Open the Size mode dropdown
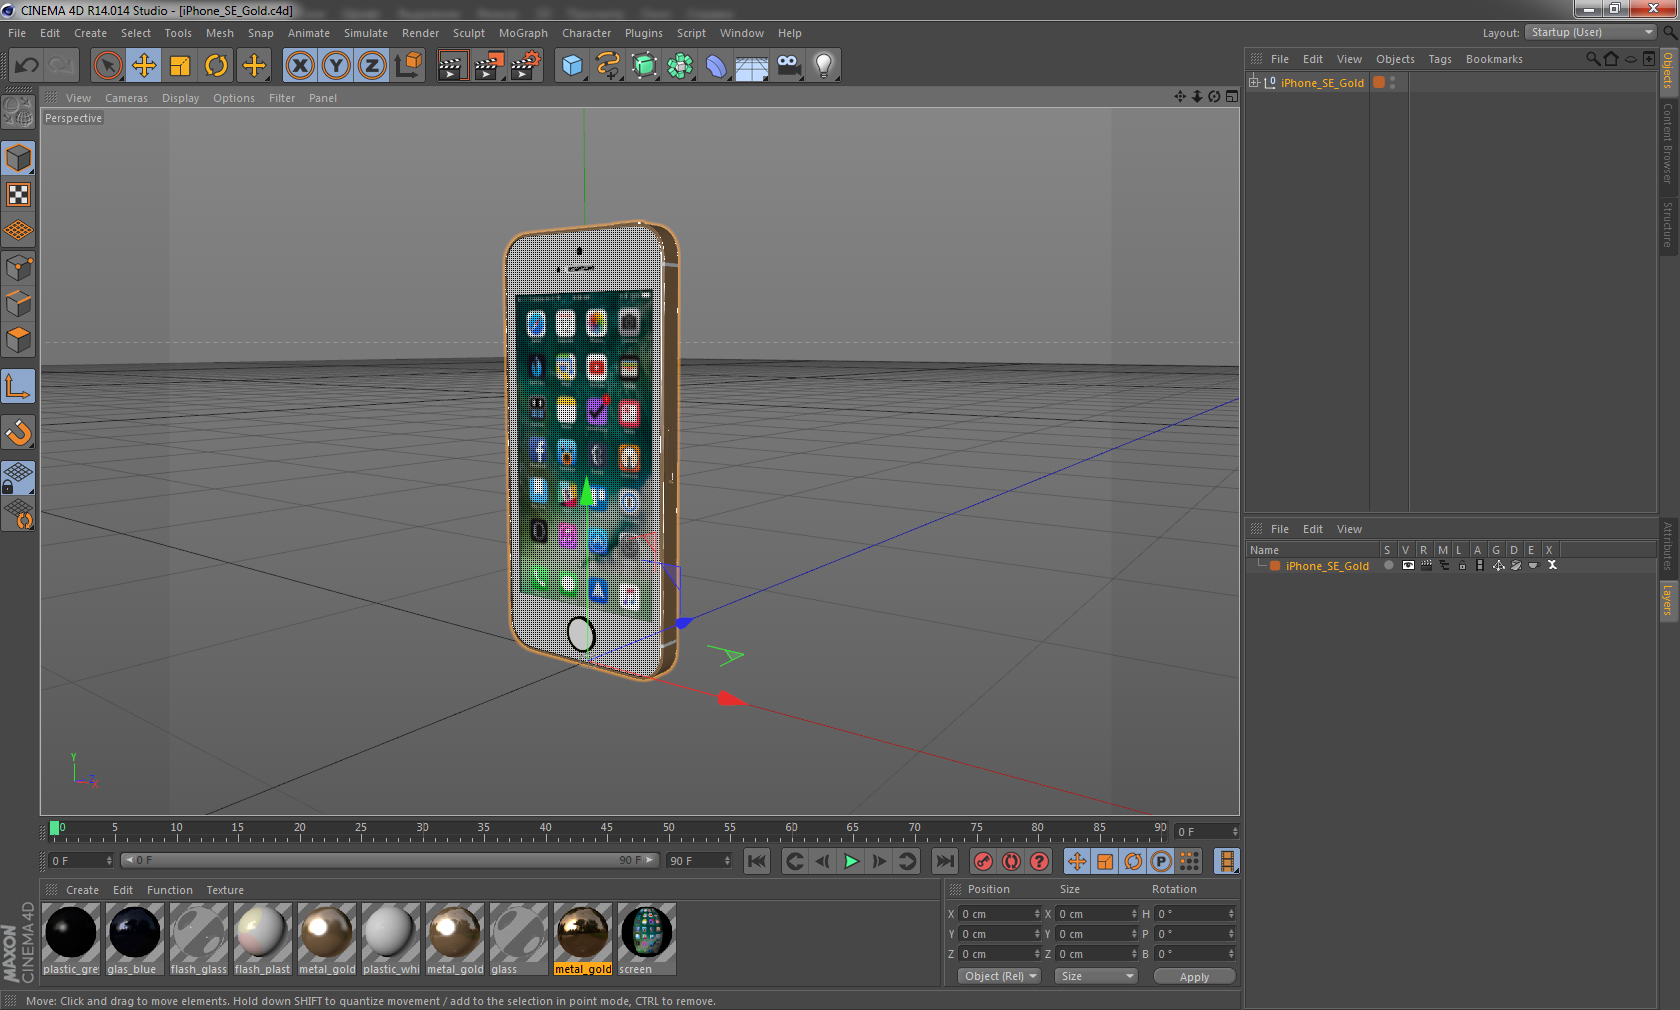The height and width of the screenshot is (1010, 1680). pyautogui.click(x=1097, y=976)
